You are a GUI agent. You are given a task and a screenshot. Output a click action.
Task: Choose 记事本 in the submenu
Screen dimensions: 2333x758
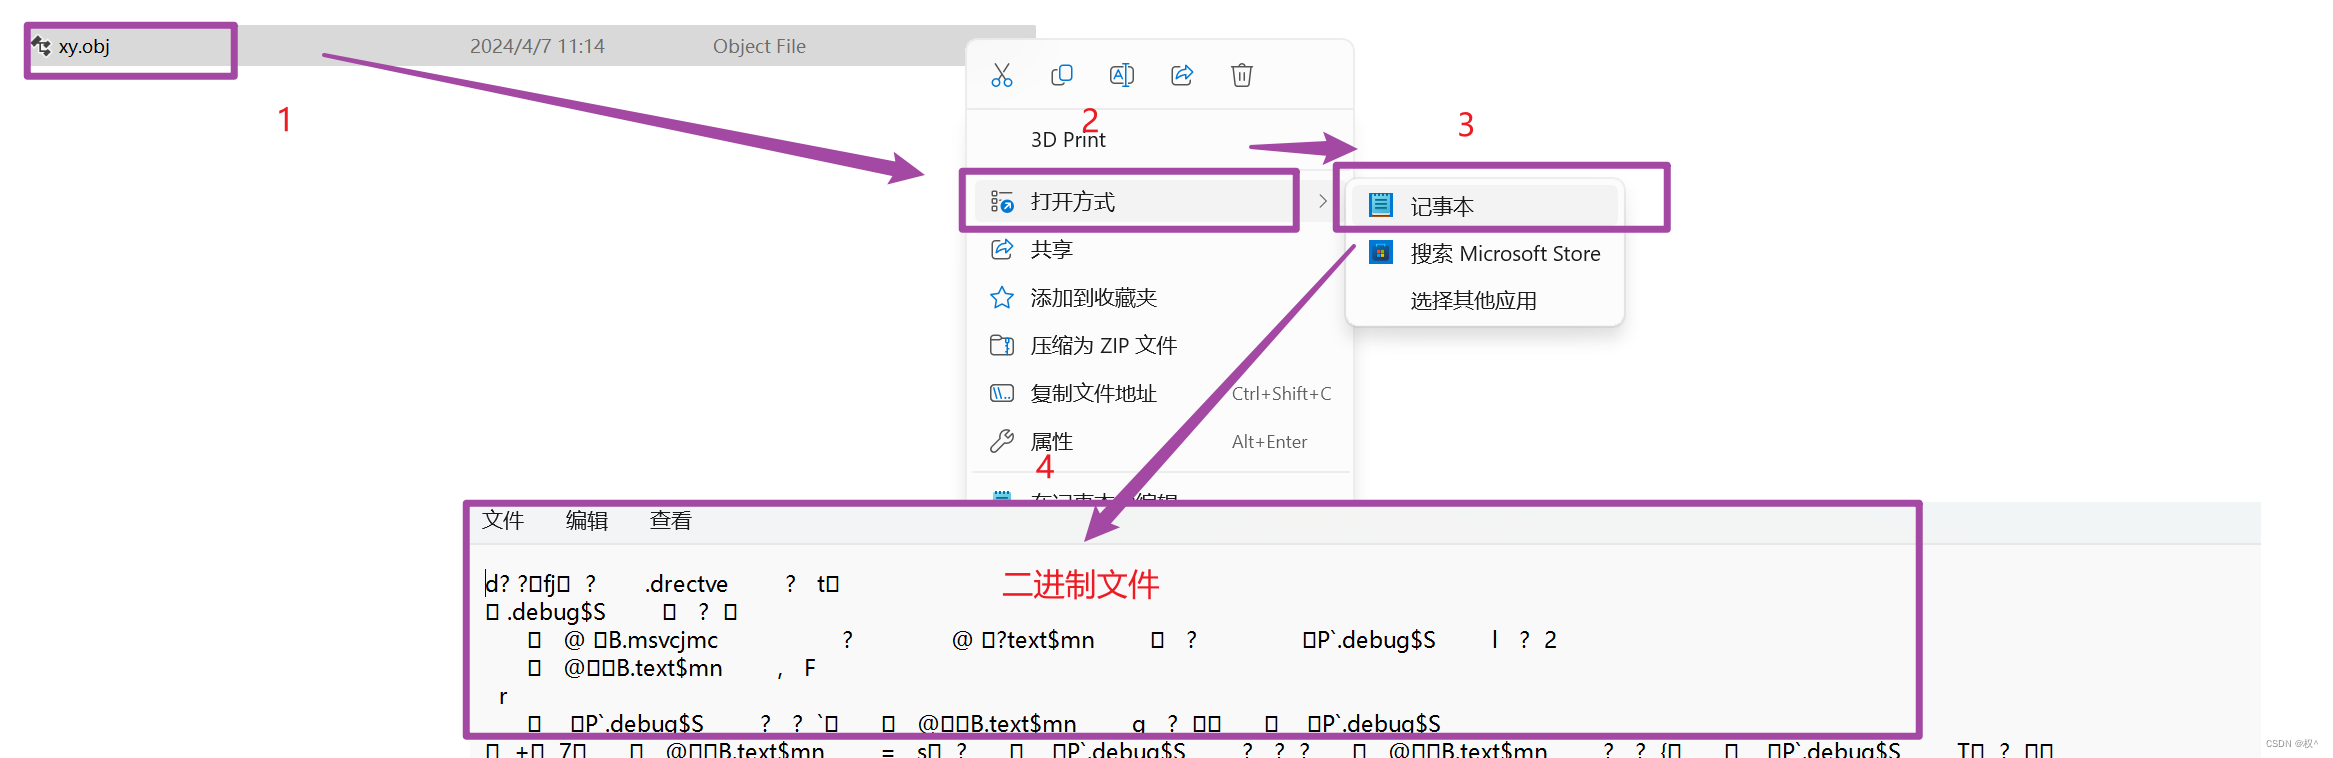tap(1484, 206)
